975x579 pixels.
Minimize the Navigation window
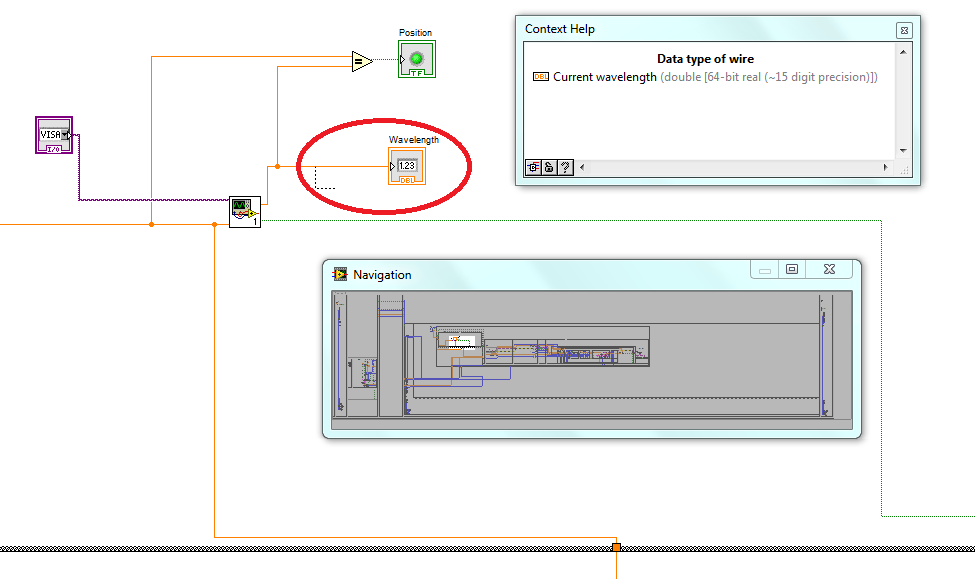click(765, 270)
